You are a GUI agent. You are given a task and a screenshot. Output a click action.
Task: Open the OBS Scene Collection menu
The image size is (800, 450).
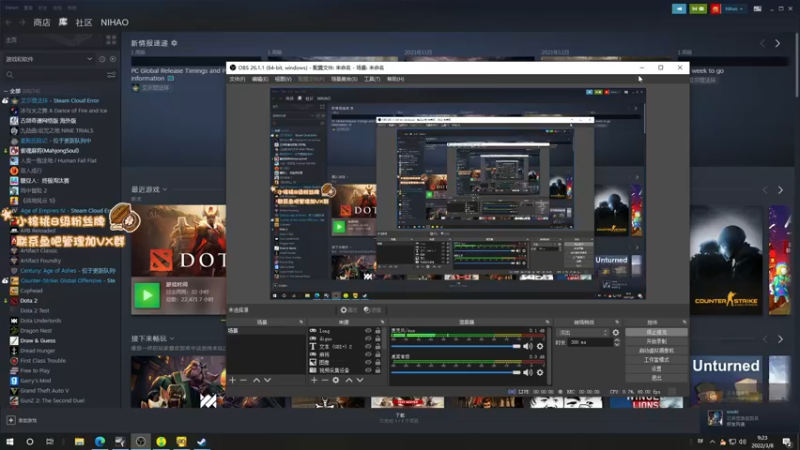[344, 79]
